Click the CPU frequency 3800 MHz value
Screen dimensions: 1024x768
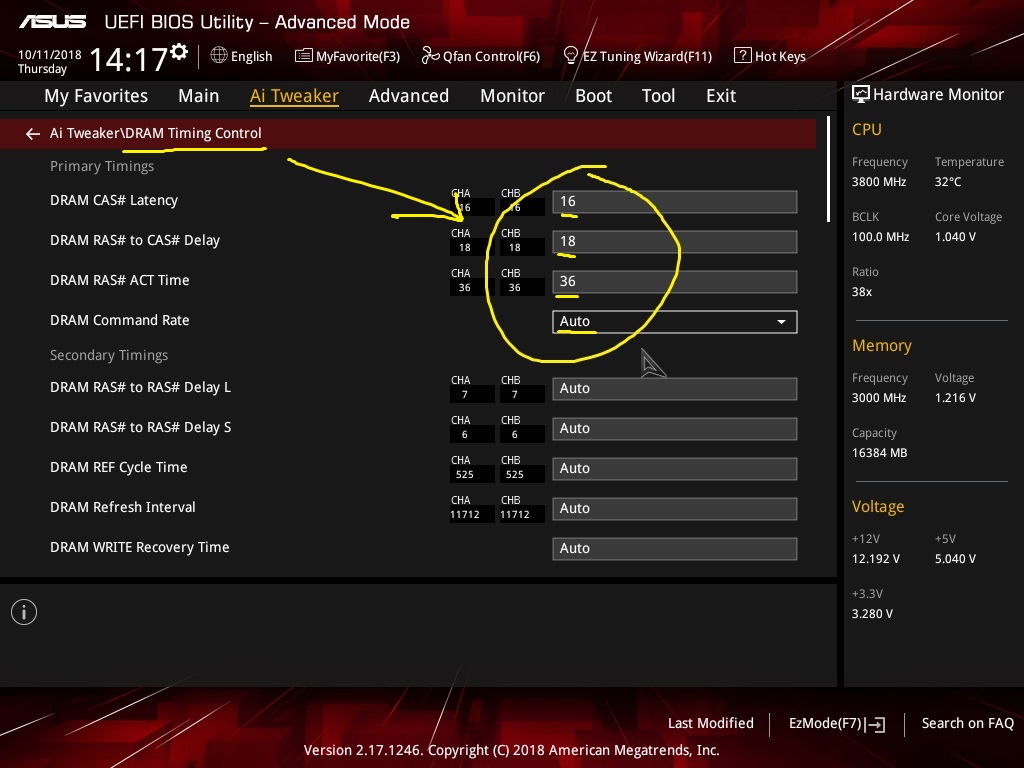[x=878, y=182]
